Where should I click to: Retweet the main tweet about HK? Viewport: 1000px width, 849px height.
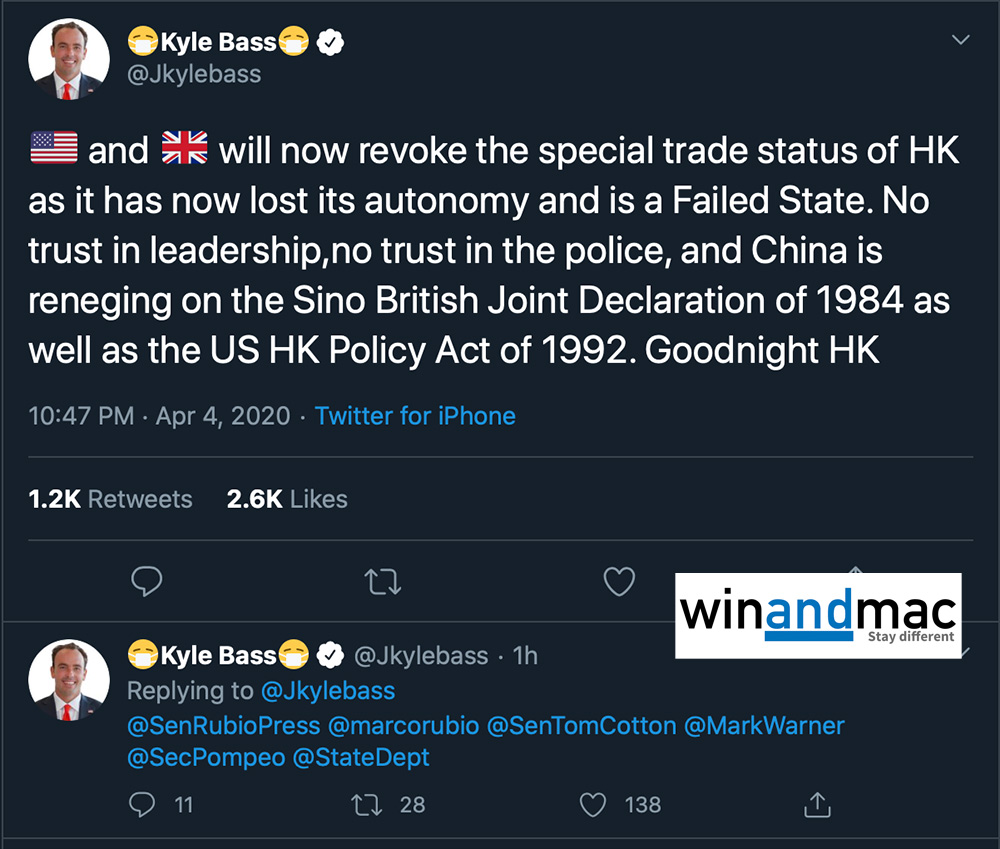pos(382,581)
